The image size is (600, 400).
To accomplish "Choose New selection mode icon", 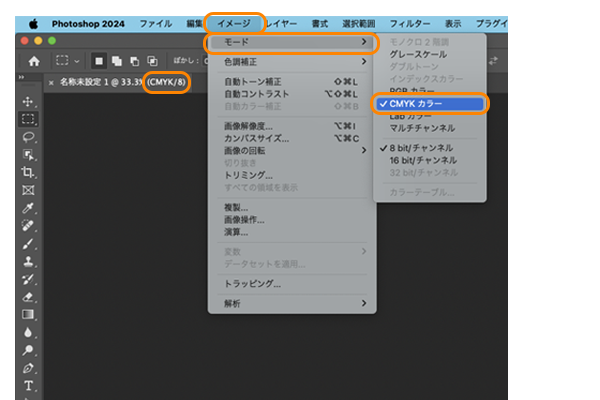I will pyautogui.click(x=99, y=61).
